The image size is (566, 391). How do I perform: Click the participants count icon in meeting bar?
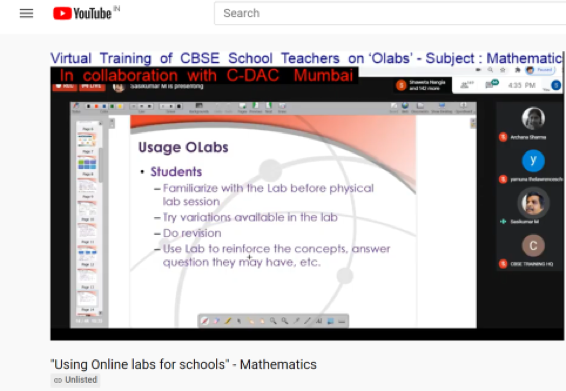tap(466, 85)
